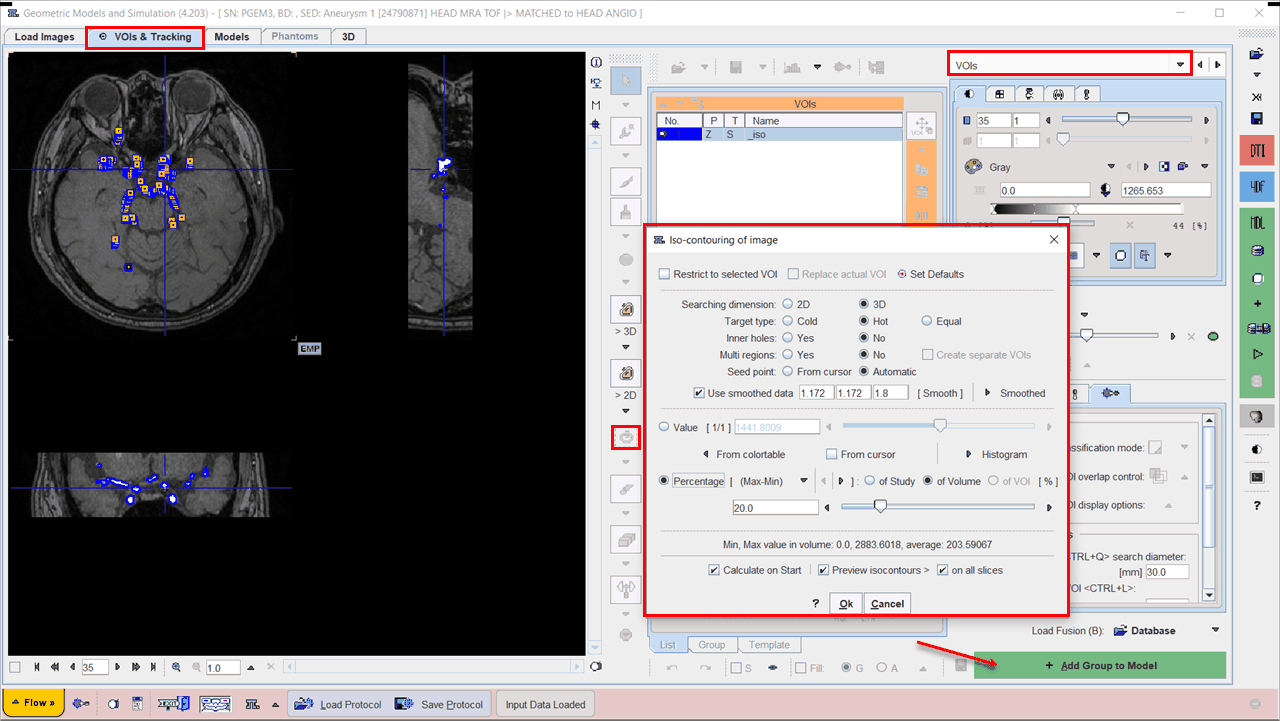Open the Gray colortable dropdown arrow
This screenshot has width=1280, height=721.
click(1110, 167)
